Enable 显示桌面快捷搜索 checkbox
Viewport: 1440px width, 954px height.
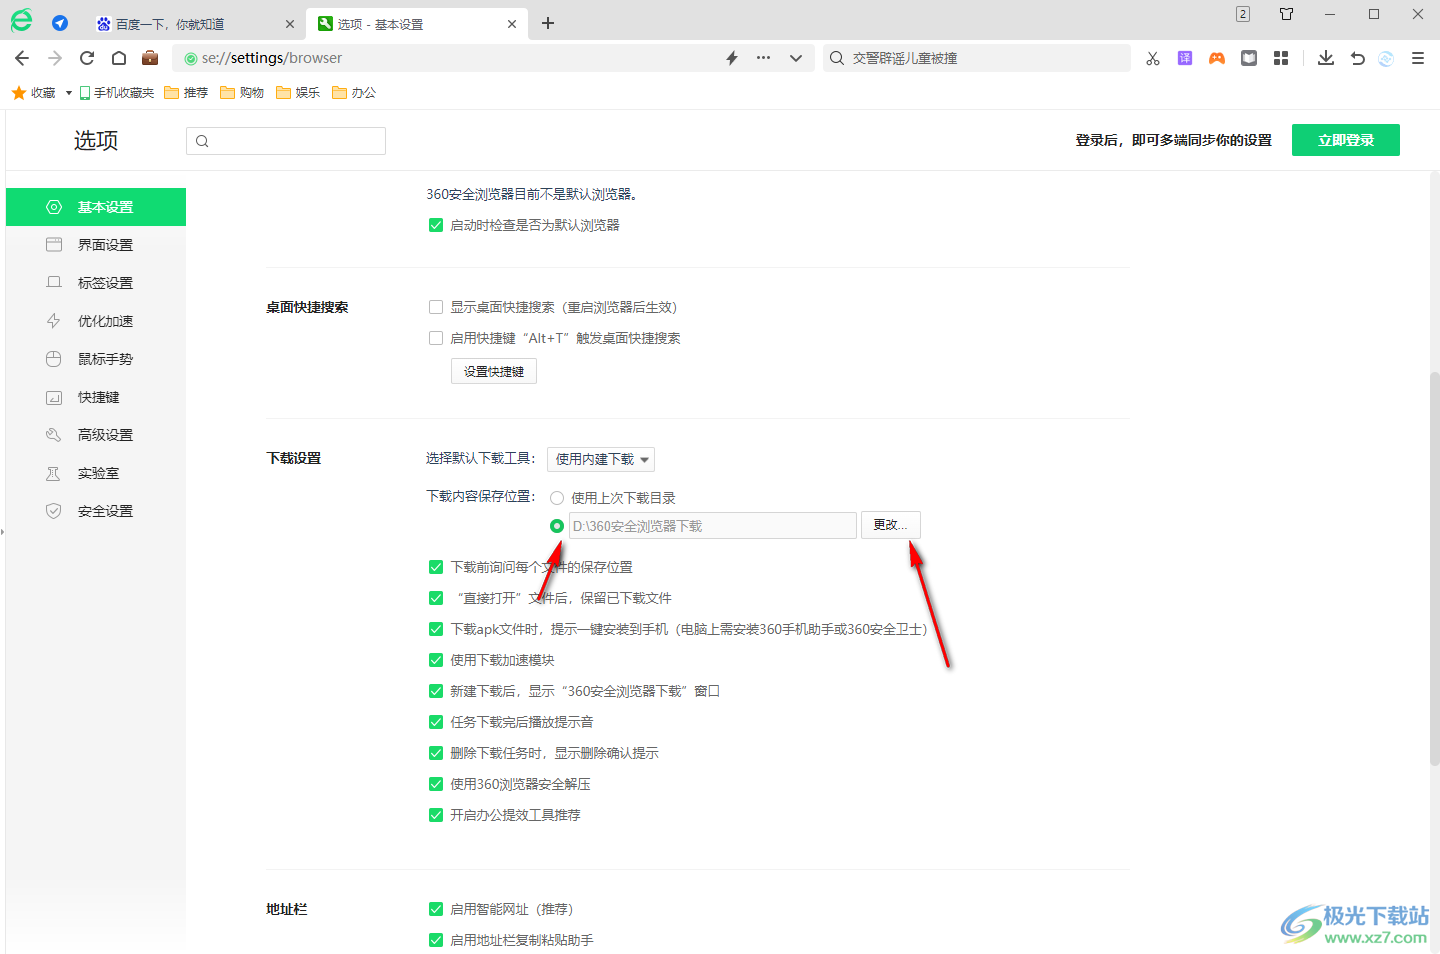pyautogui.click(x=436, y=307)
